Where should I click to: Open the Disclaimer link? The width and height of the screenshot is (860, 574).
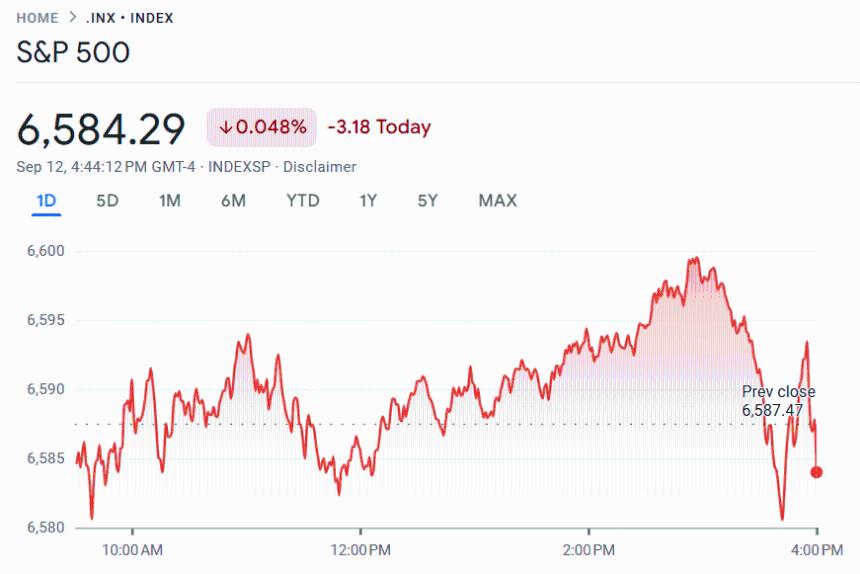pos(320,167)
